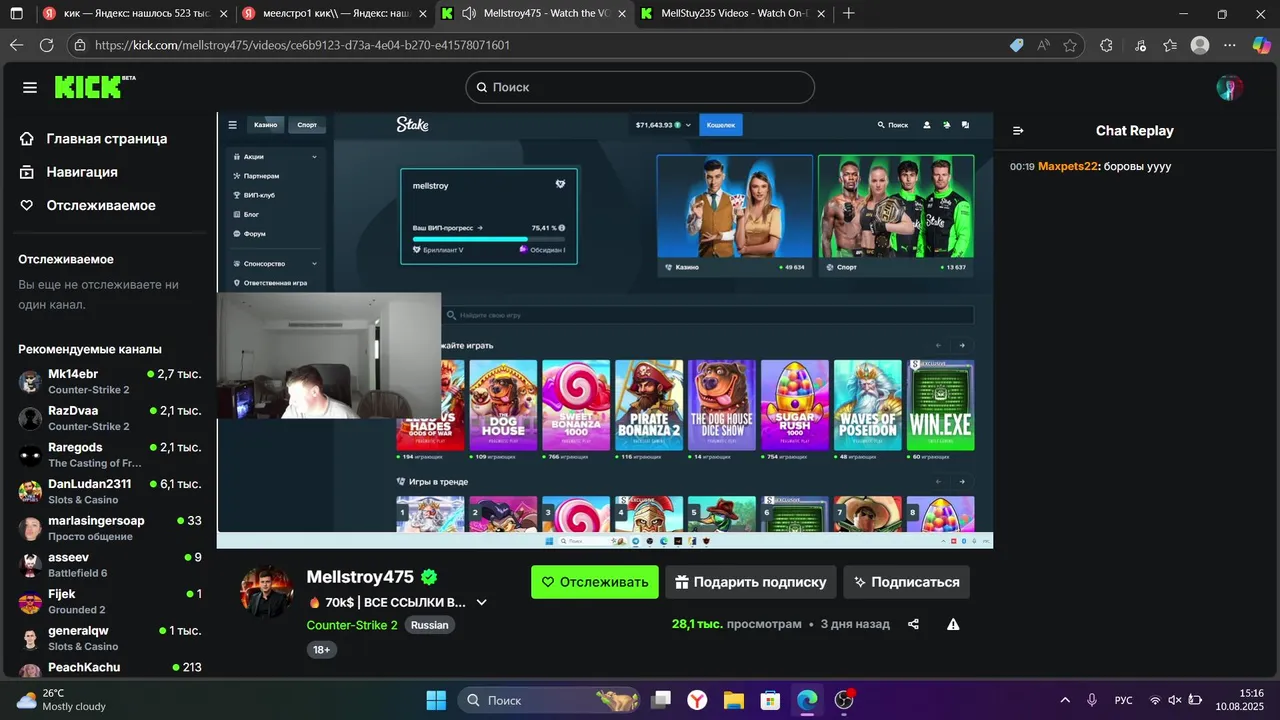1280x720 pixels.
Task: Click Подарить подписку button
Action: 751,582
